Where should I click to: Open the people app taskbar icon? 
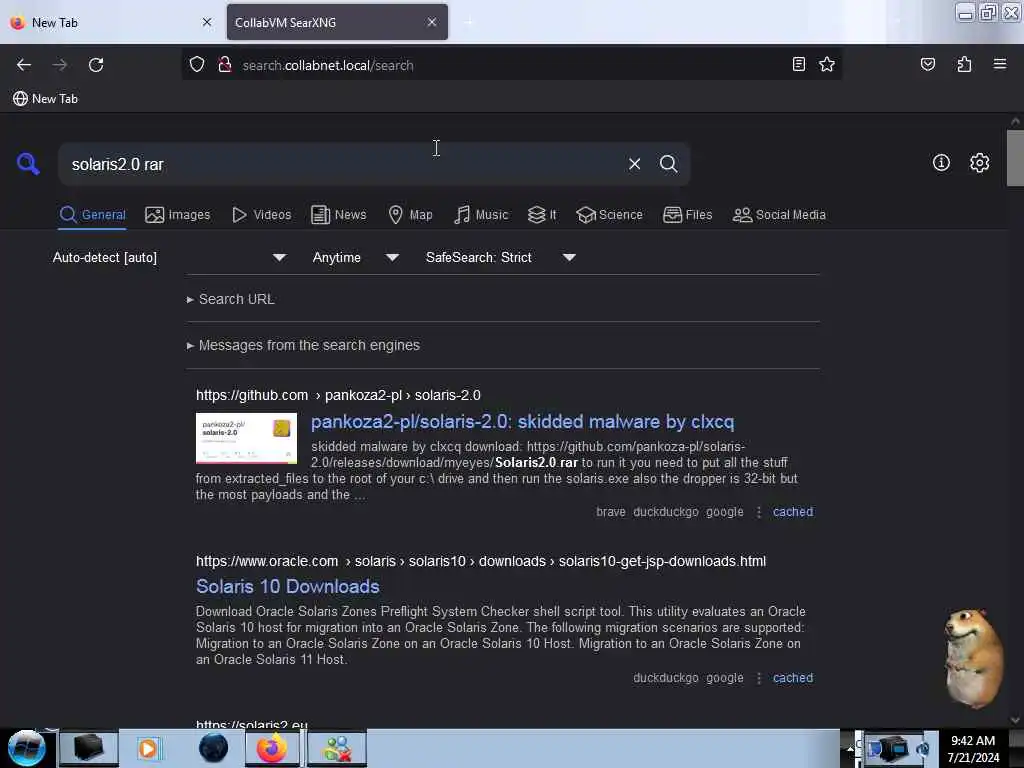[x=337, y=748]
